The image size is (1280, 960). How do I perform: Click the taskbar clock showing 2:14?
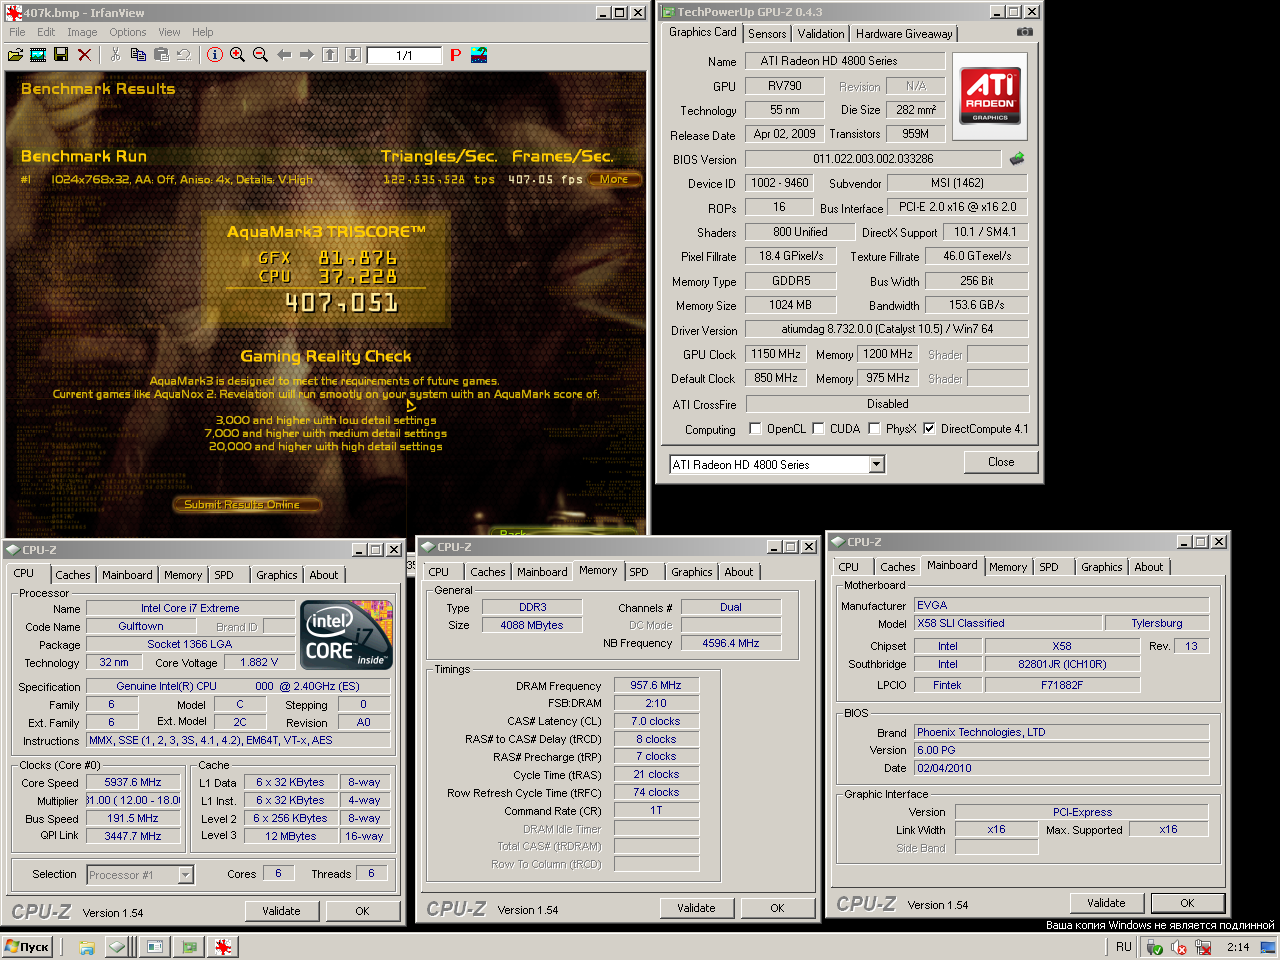pos(1238,947)
